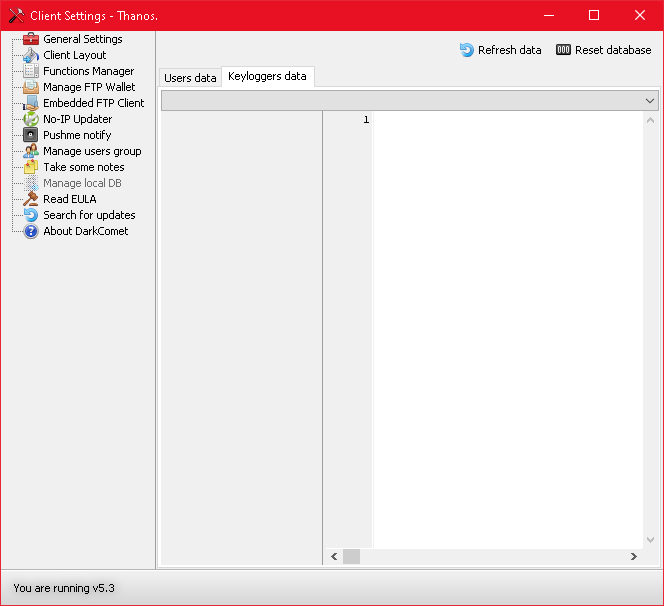Select Read EULA entry

click(69, 199)
